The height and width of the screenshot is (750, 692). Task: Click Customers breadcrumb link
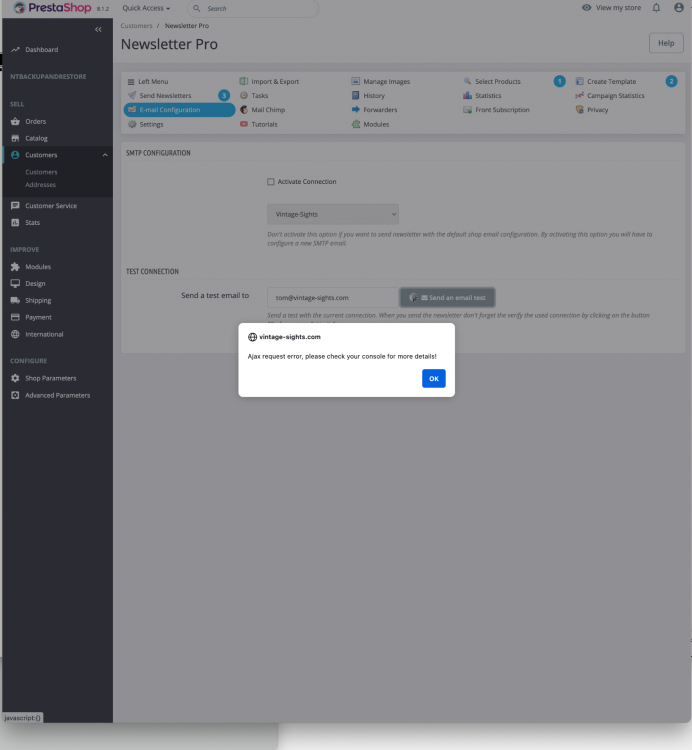[136, 26]
